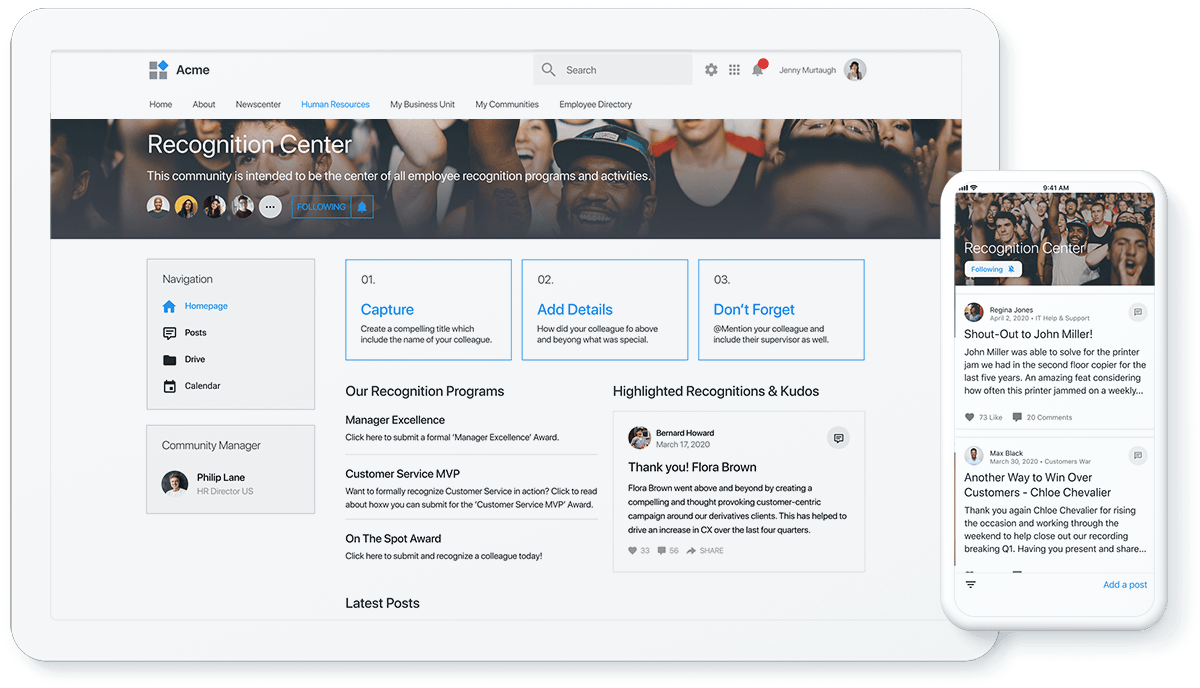Open the Capture step card link
Image resolution: width=1200 pixels, height=688 pixels.
click(x=387, y=310)
